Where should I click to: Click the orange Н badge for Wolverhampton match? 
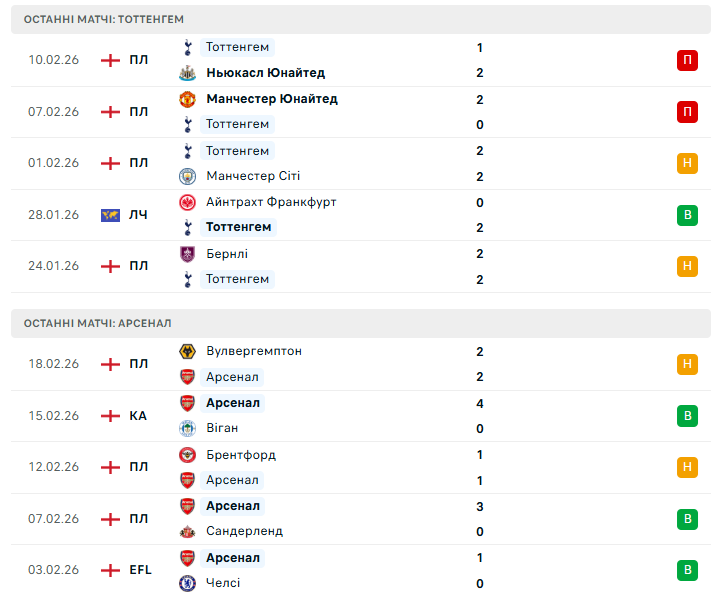(x=687, y=364)
